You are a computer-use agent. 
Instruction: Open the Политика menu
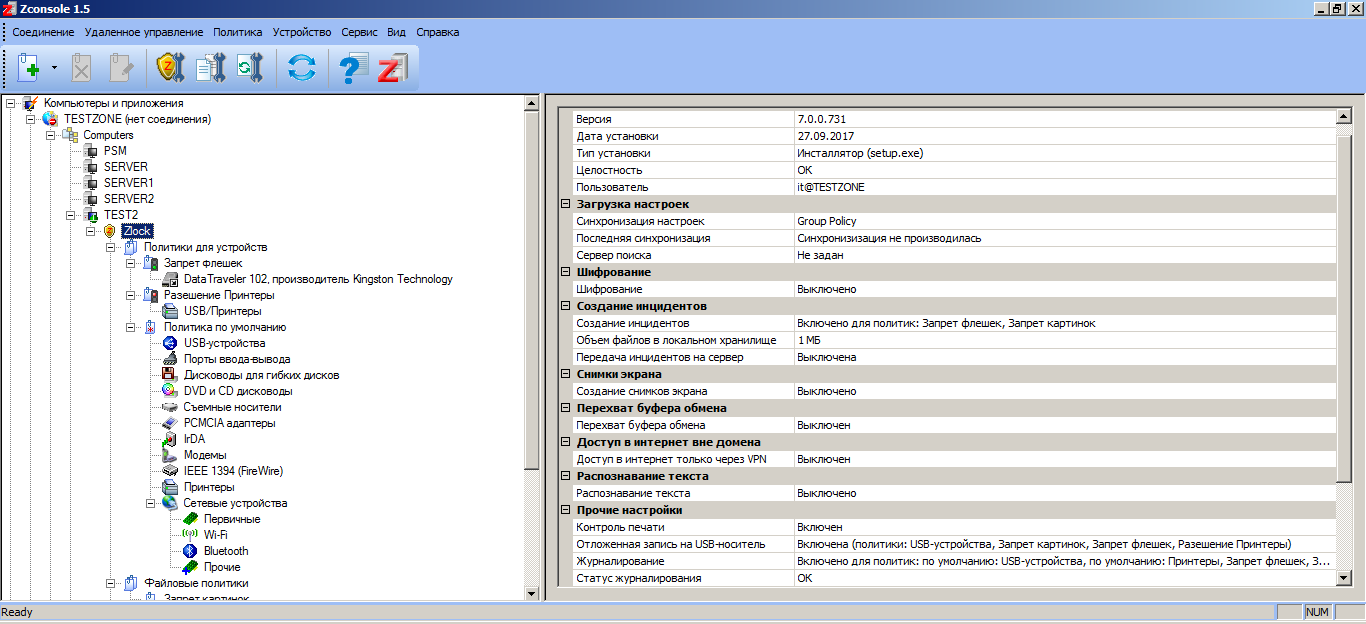[x=238, y=32]
